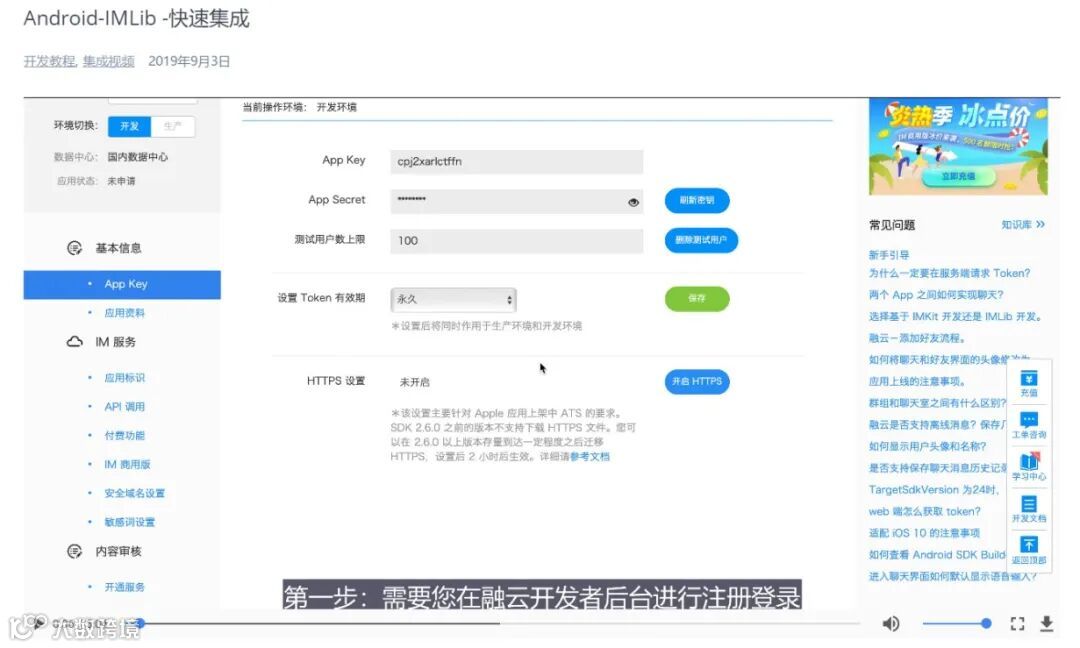Open the 参考文档 link in HTTPS note
Screen dimensions: 1080x648
click(590, 457)
